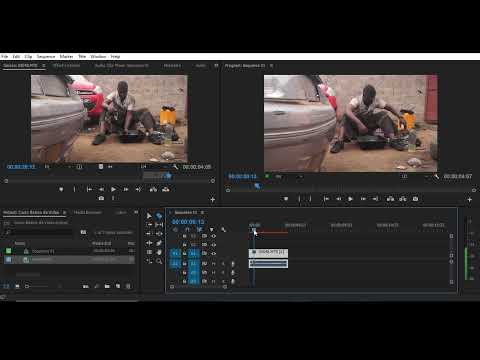Open the File menu
Image resolution: width=480 pixels, height=360 pixels.
coord(5,56)
